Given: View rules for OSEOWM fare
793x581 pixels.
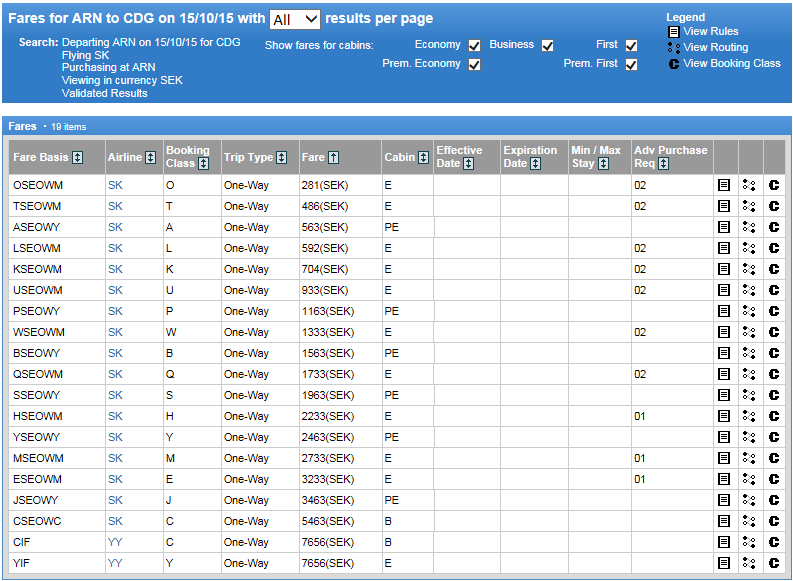Looking at the screenshot, I should [724, 185].
